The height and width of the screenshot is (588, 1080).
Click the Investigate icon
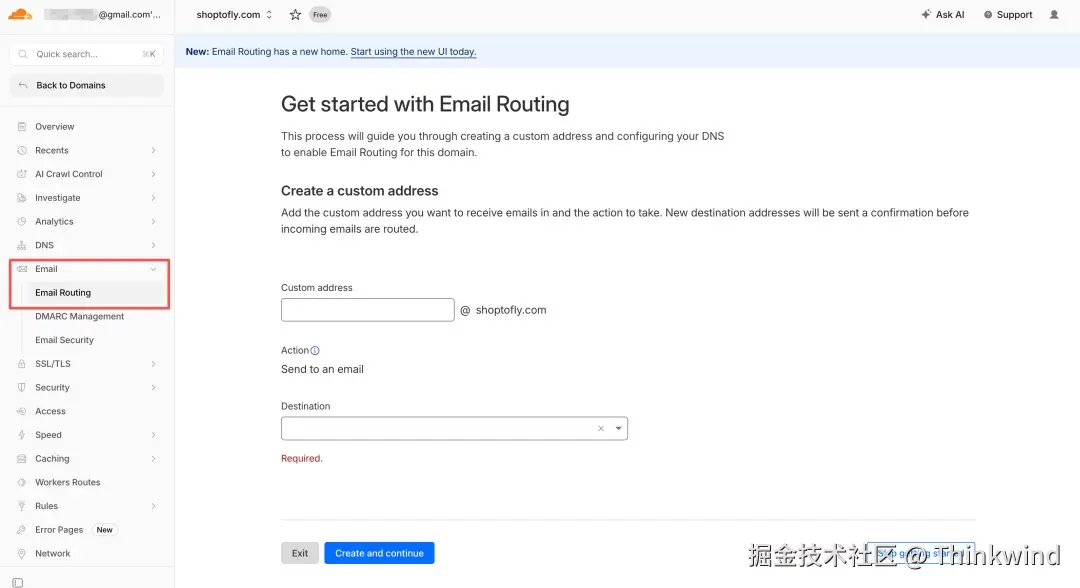point(21,198)
